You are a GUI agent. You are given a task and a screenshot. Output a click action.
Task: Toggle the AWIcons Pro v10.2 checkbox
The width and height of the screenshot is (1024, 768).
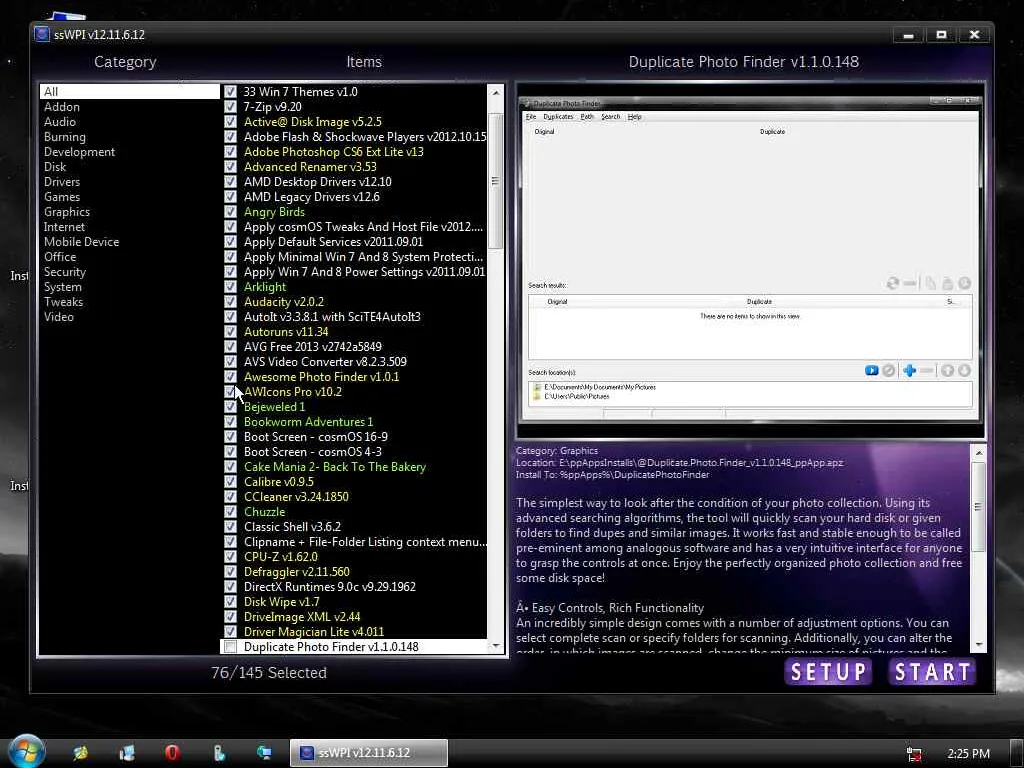click(x=231, y=392)
